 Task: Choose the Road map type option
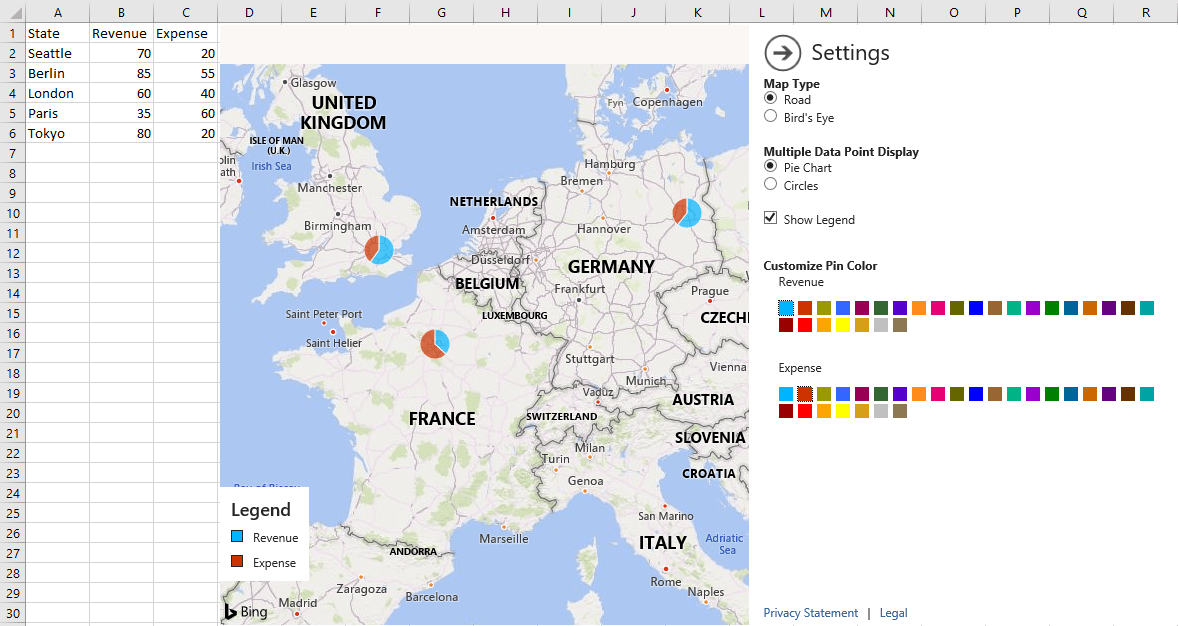click(x=770, y=99)
